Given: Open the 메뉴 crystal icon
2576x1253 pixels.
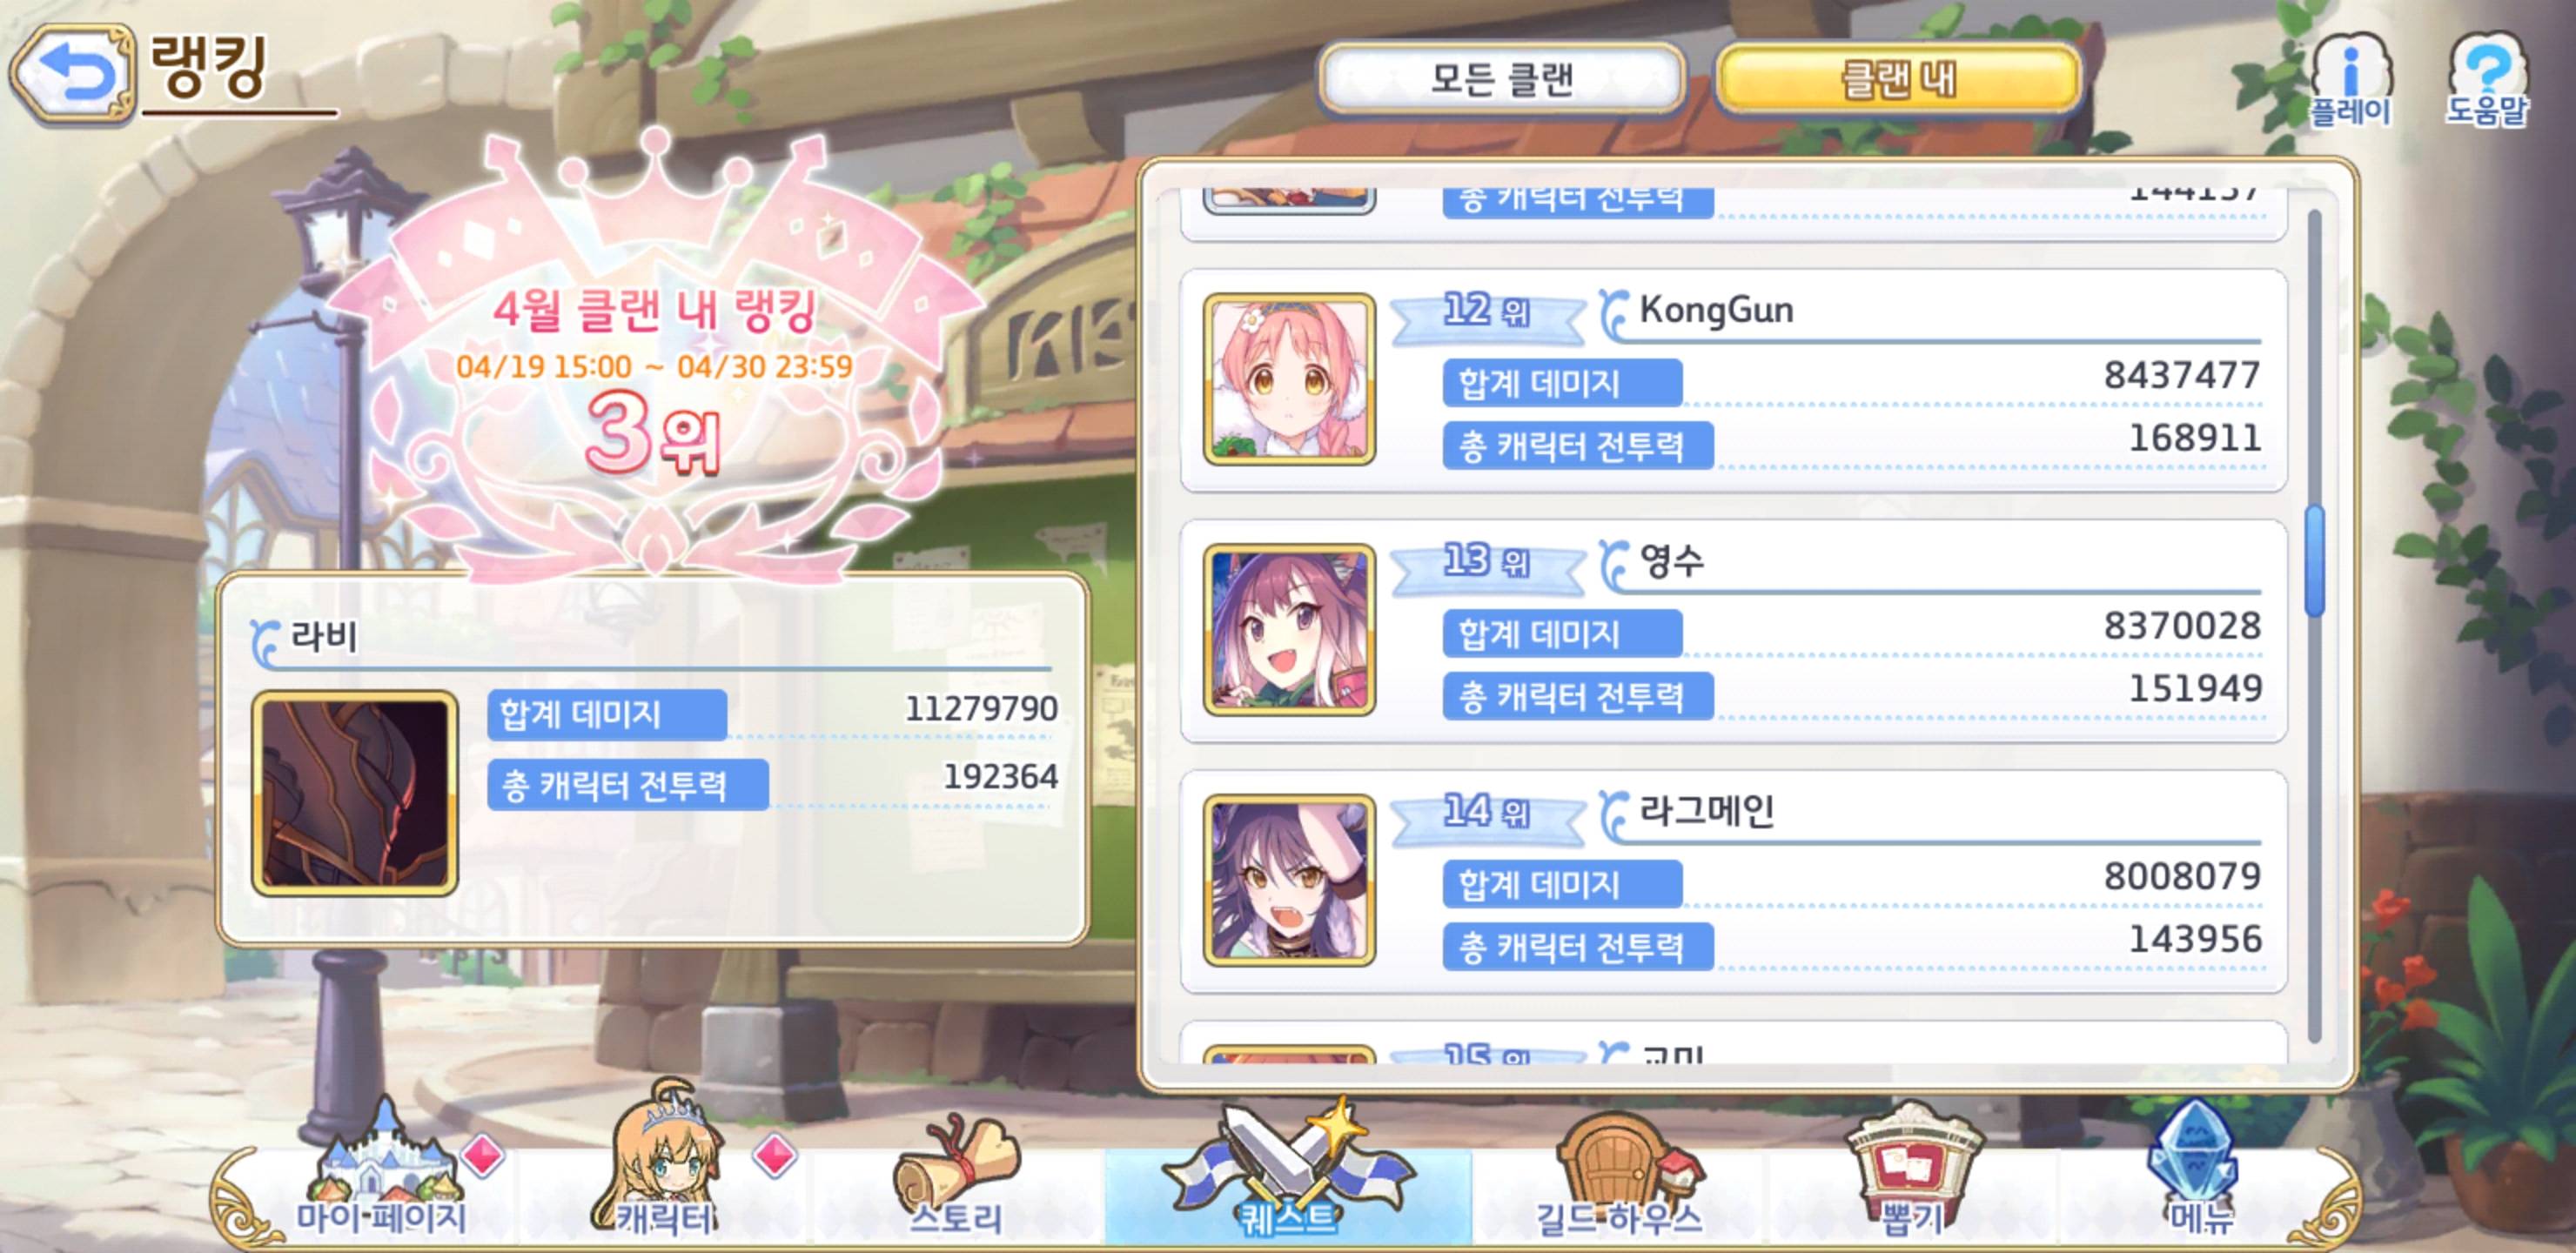Looking at the screenshot, I should click(2198, 1170).
